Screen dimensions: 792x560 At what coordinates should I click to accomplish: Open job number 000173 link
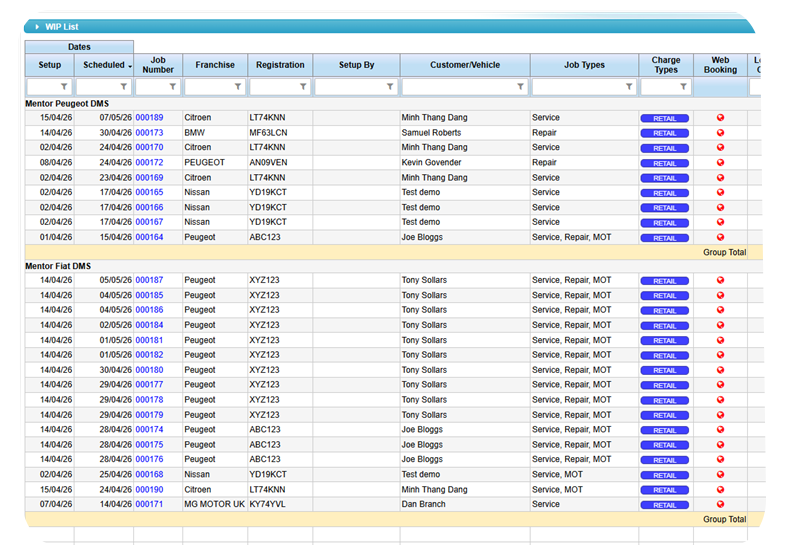pyautogui.click(x=149, y=133)
